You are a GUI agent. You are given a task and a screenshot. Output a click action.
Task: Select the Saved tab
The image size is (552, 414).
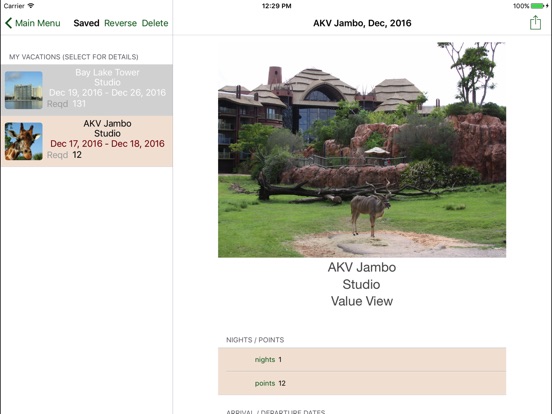86,23
